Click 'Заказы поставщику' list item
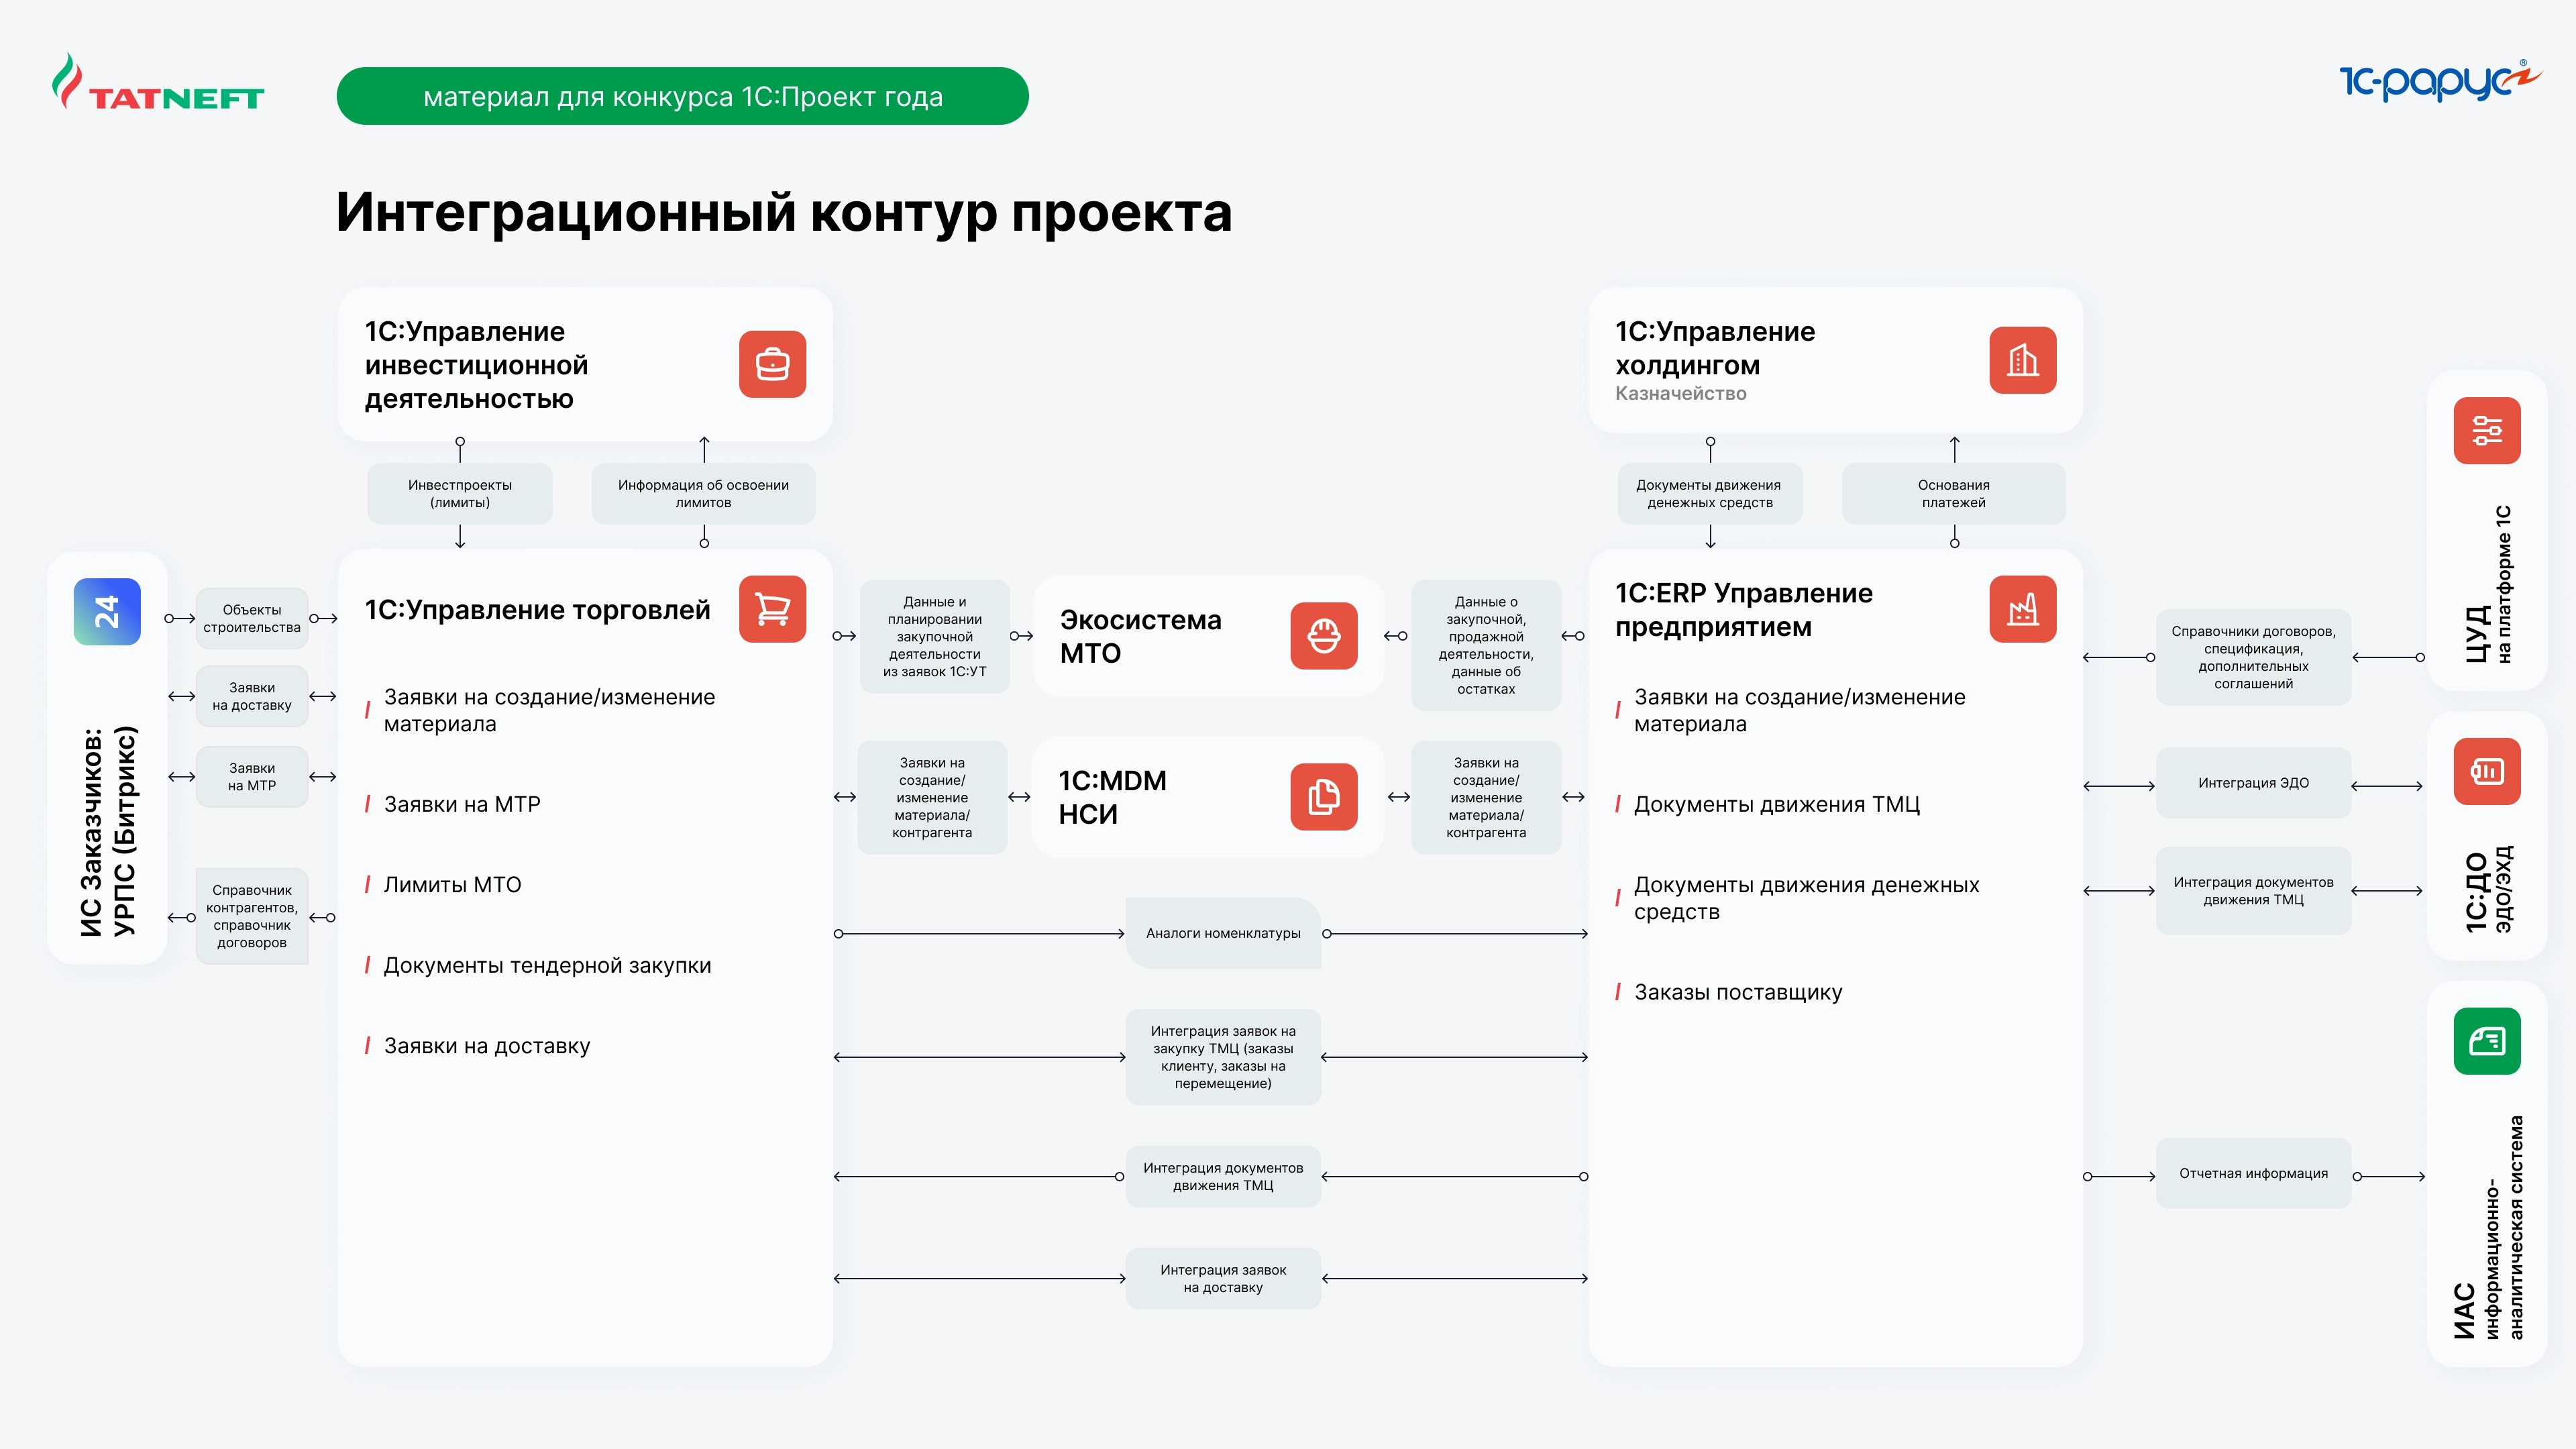This screenshot has height=1449, width=2576. click(1737, 992)
